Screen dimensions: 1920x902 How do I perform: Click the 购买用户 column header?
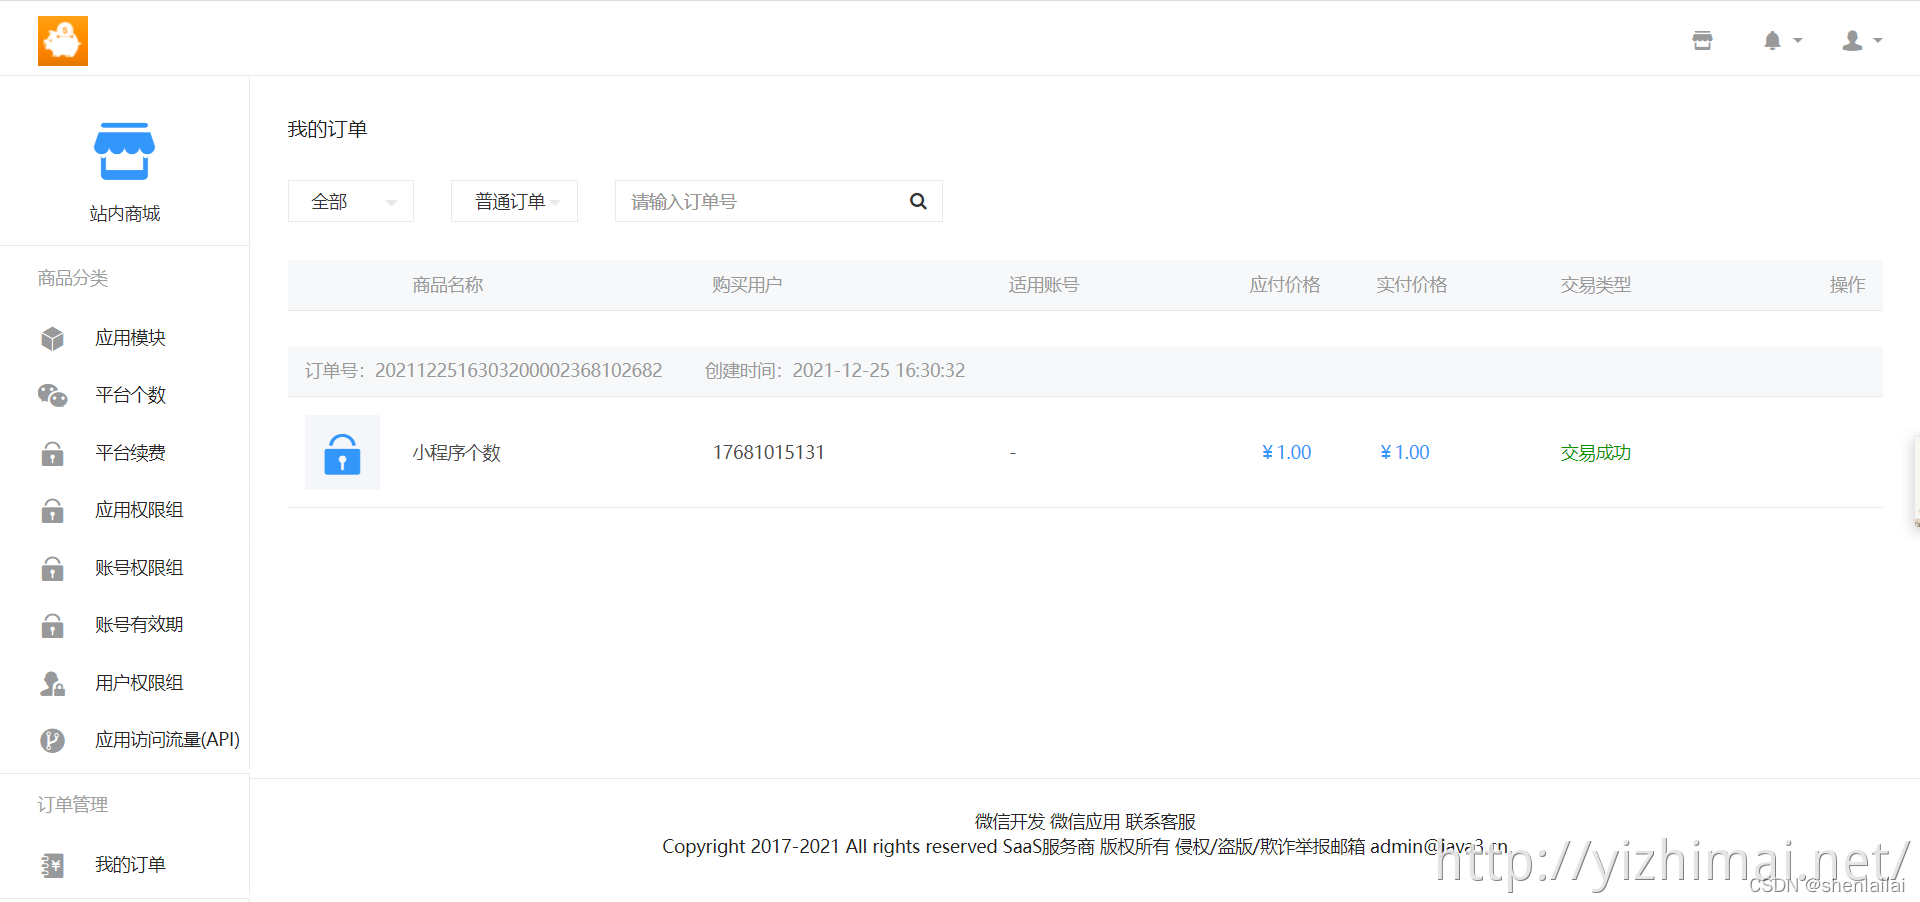tap(747, 285)
